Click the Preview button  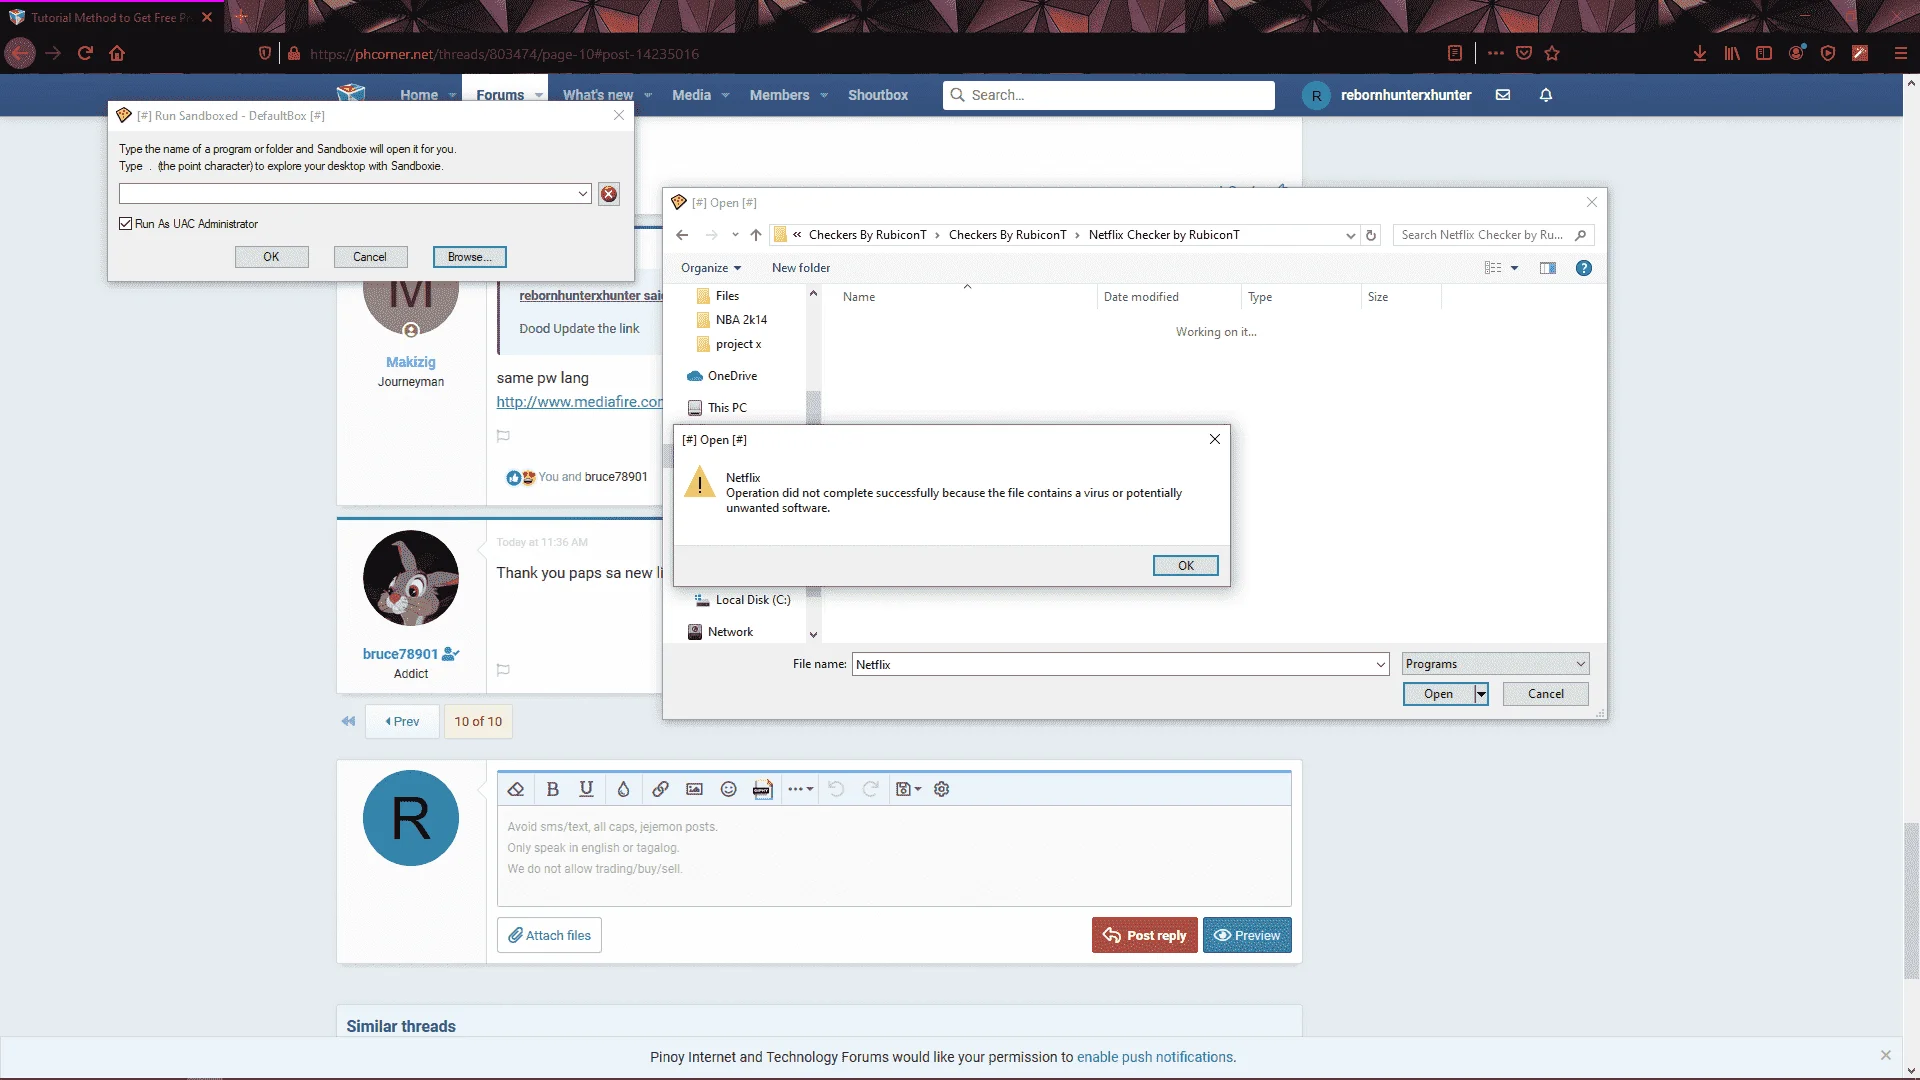tap(1247, 936)
